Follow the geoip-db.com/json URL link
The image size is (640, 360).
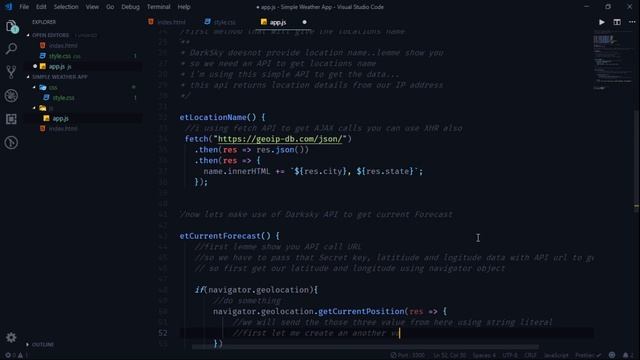tap(280, 139)
